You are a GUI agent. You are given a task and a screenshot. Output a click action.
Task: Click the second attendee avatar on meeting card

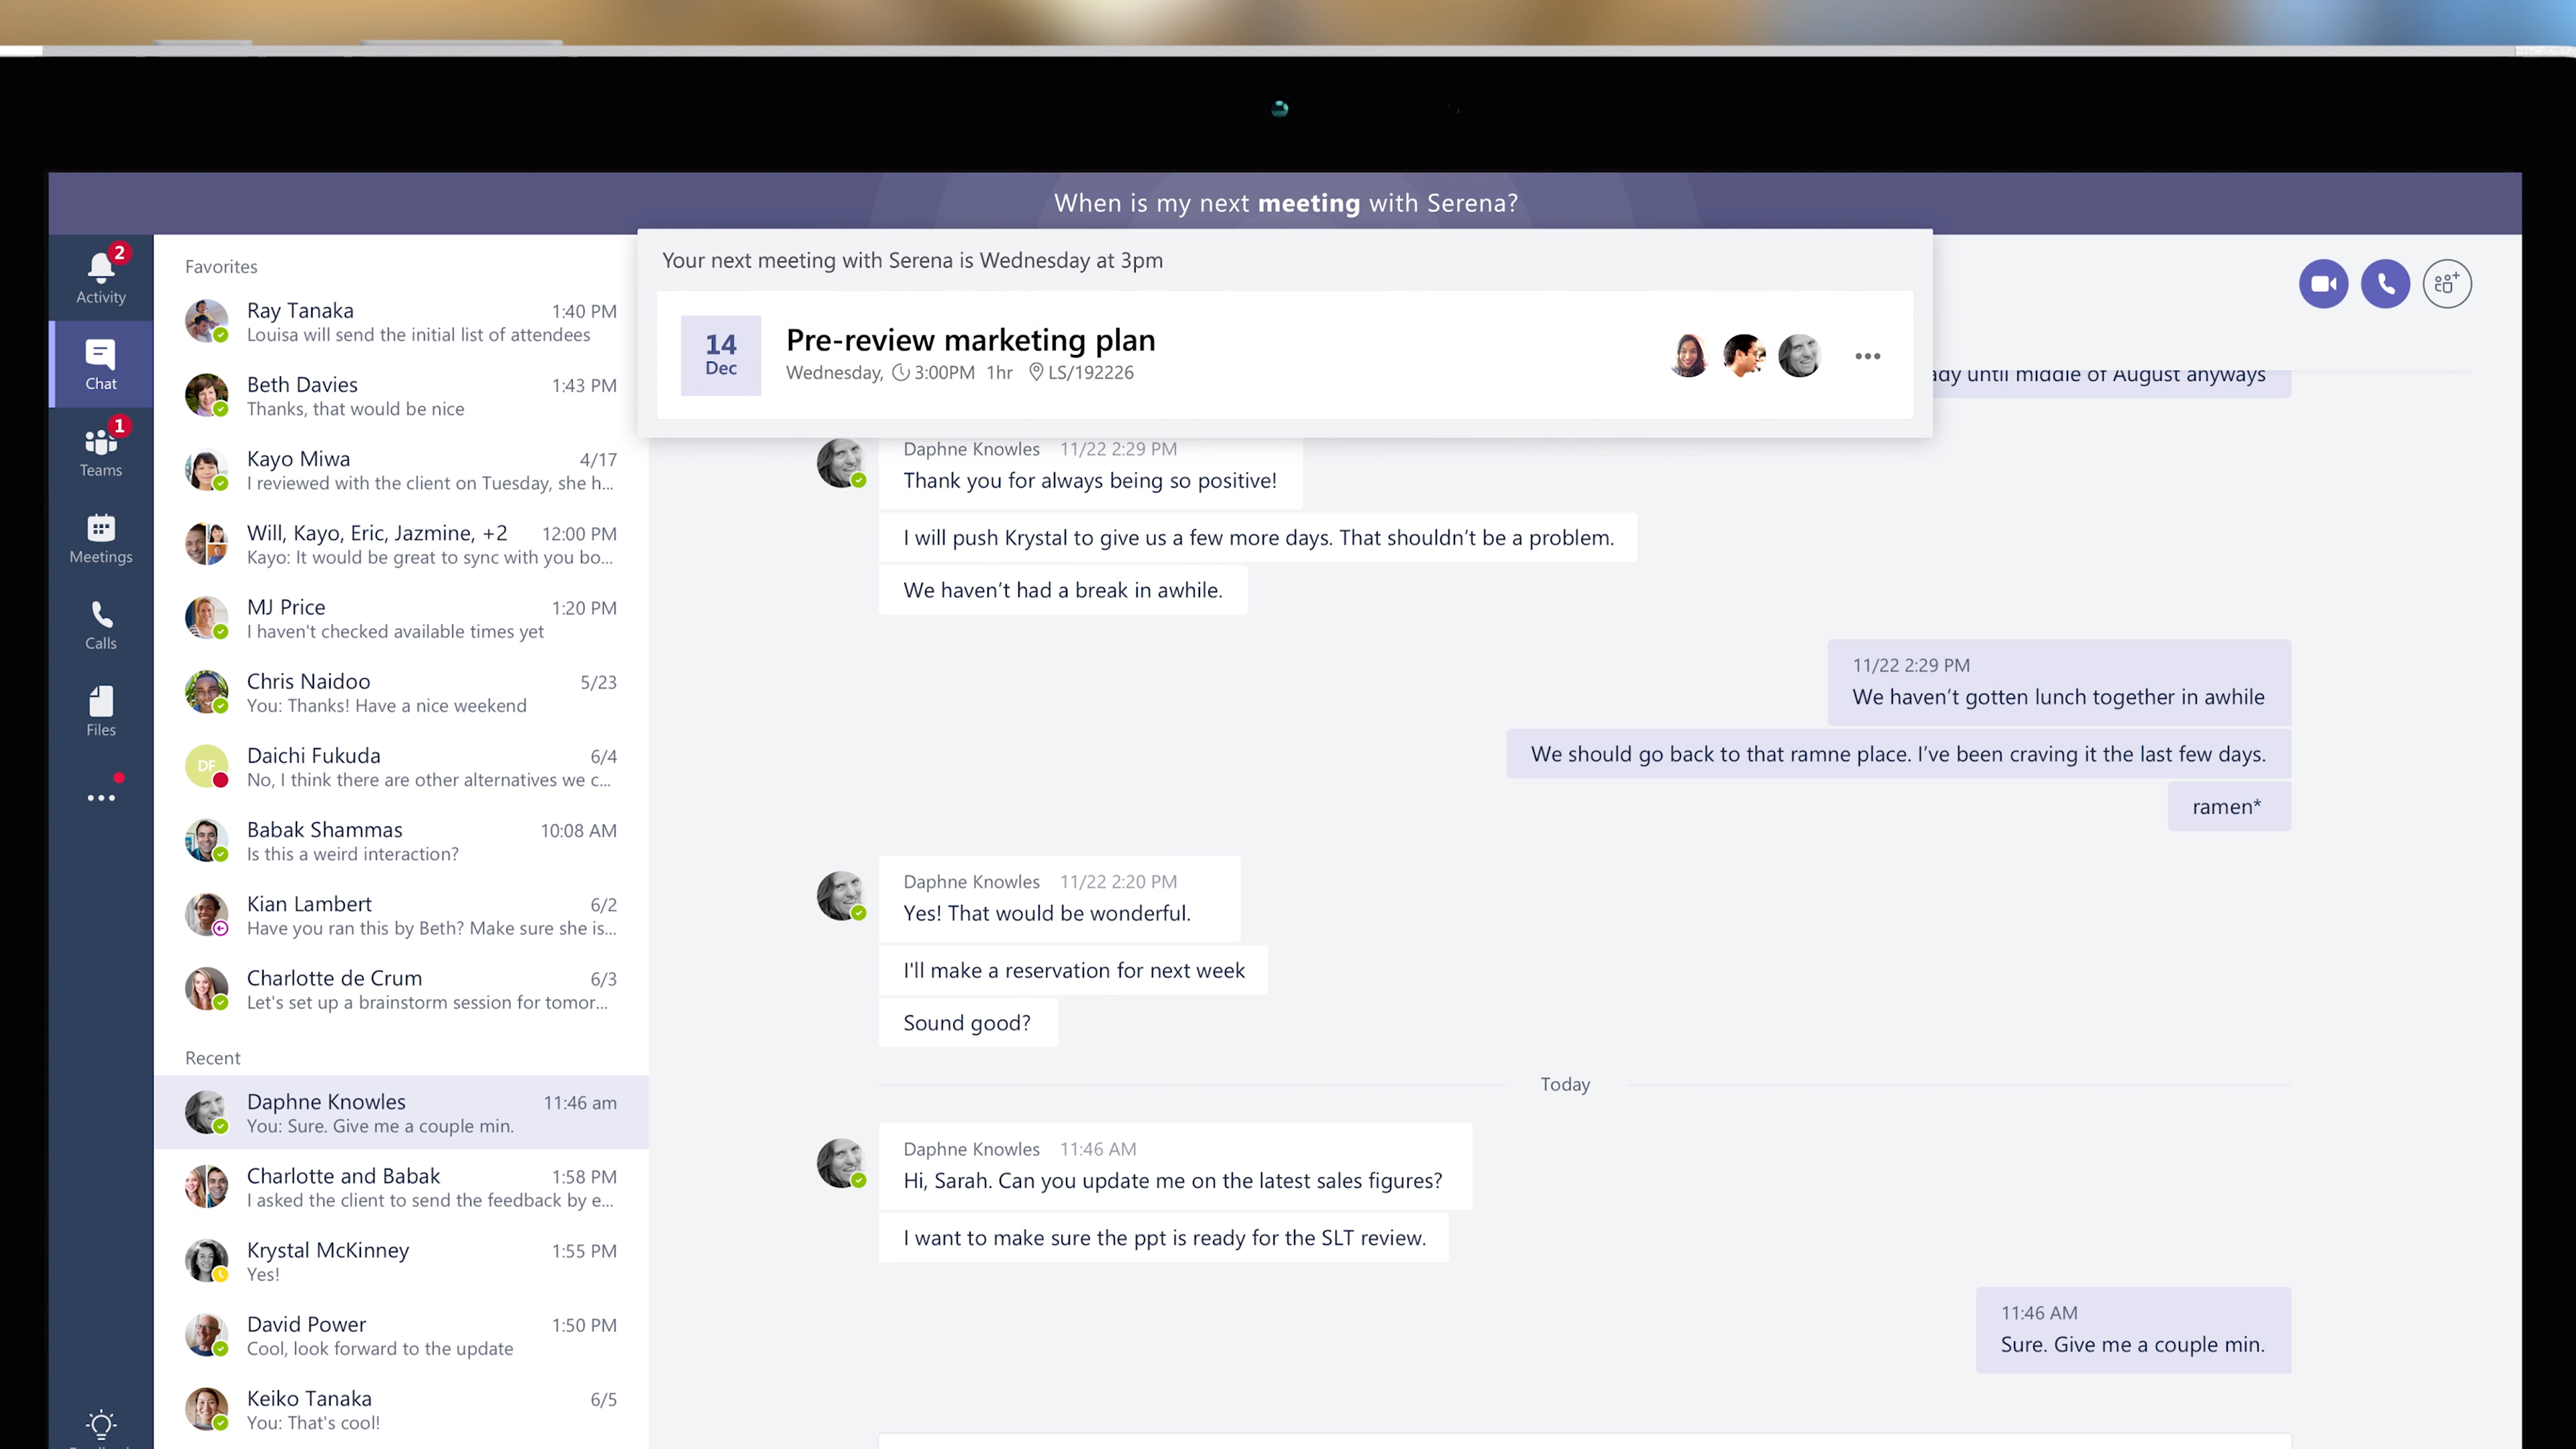pos(1744,355)
